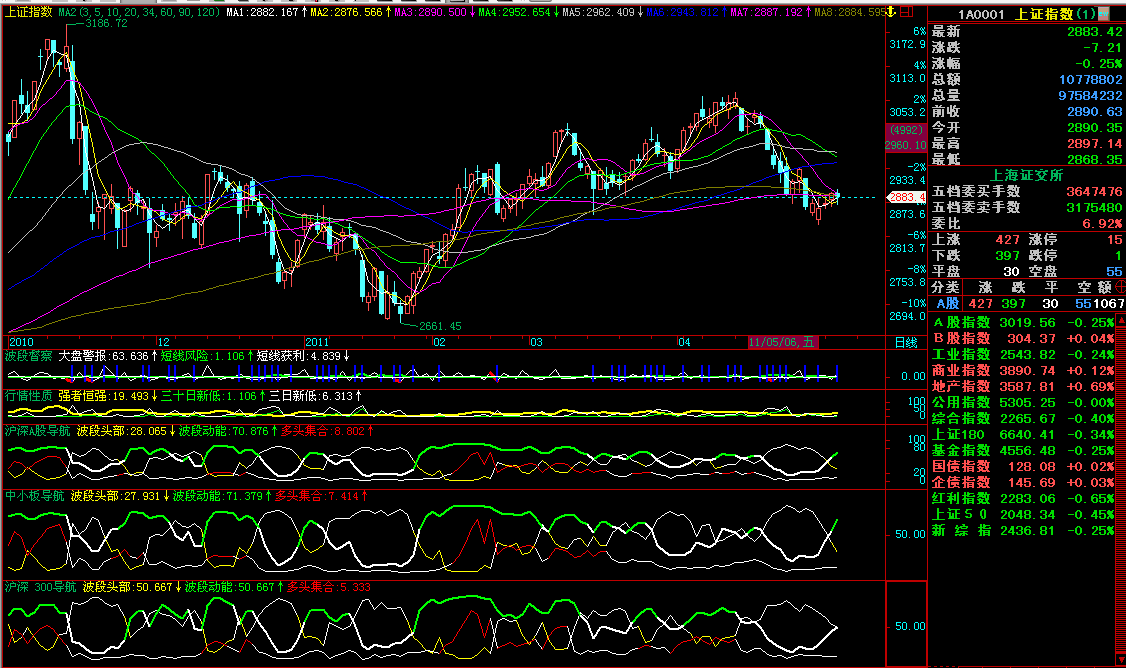Click the 五档委卖手数 value 3175480
Viewport: 1126px width, 668px height.
(1094, 208)
